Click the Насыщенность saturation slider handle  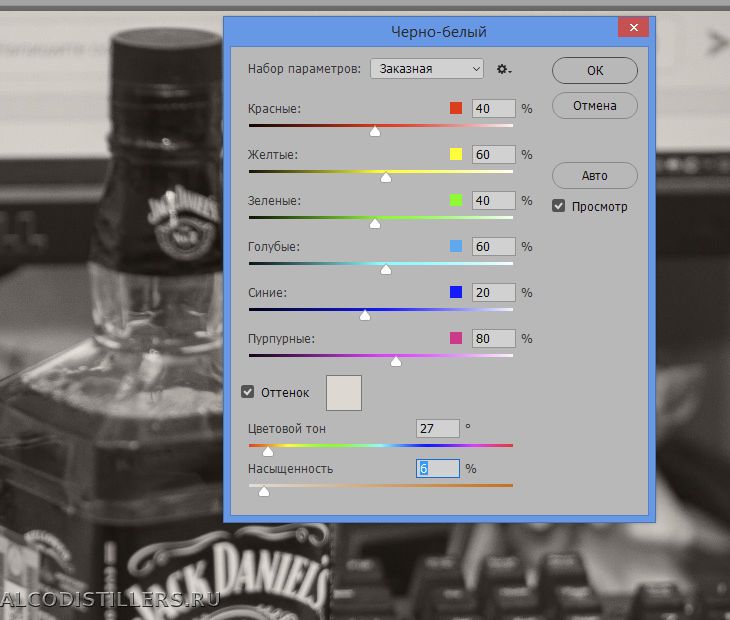coord(264,491)
